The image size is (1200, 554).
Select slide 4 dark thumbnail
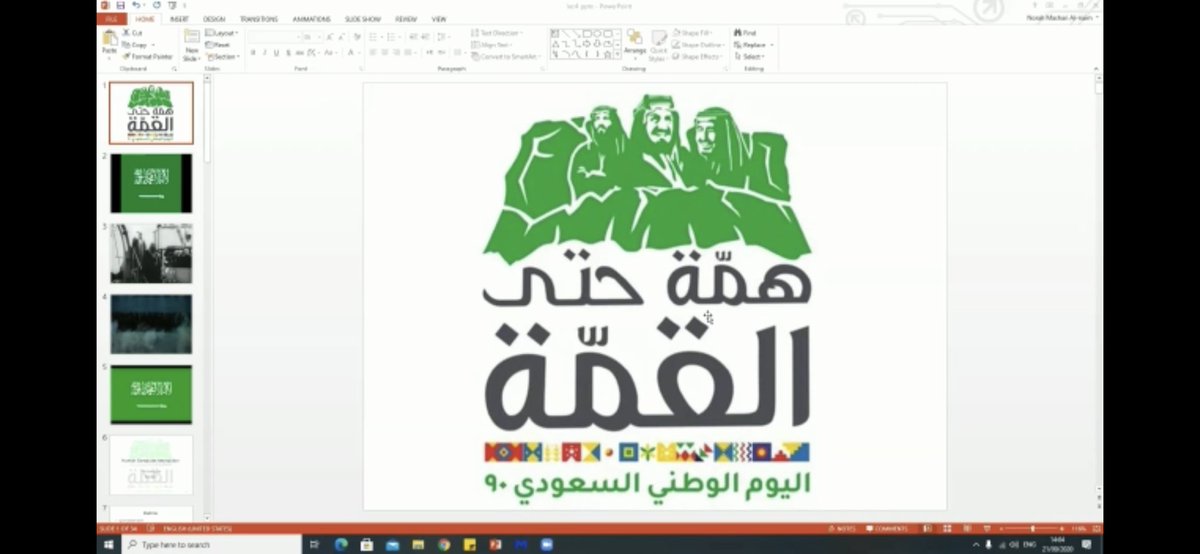[151, 324]
